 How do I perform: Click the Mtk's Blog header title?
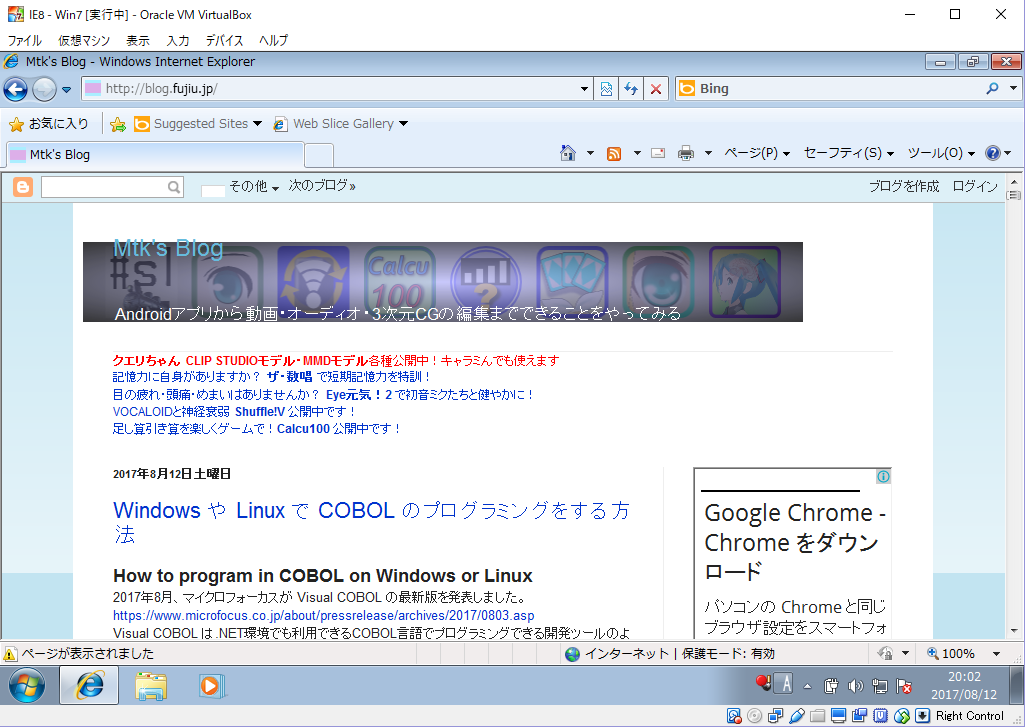click(x=168, y=248)
